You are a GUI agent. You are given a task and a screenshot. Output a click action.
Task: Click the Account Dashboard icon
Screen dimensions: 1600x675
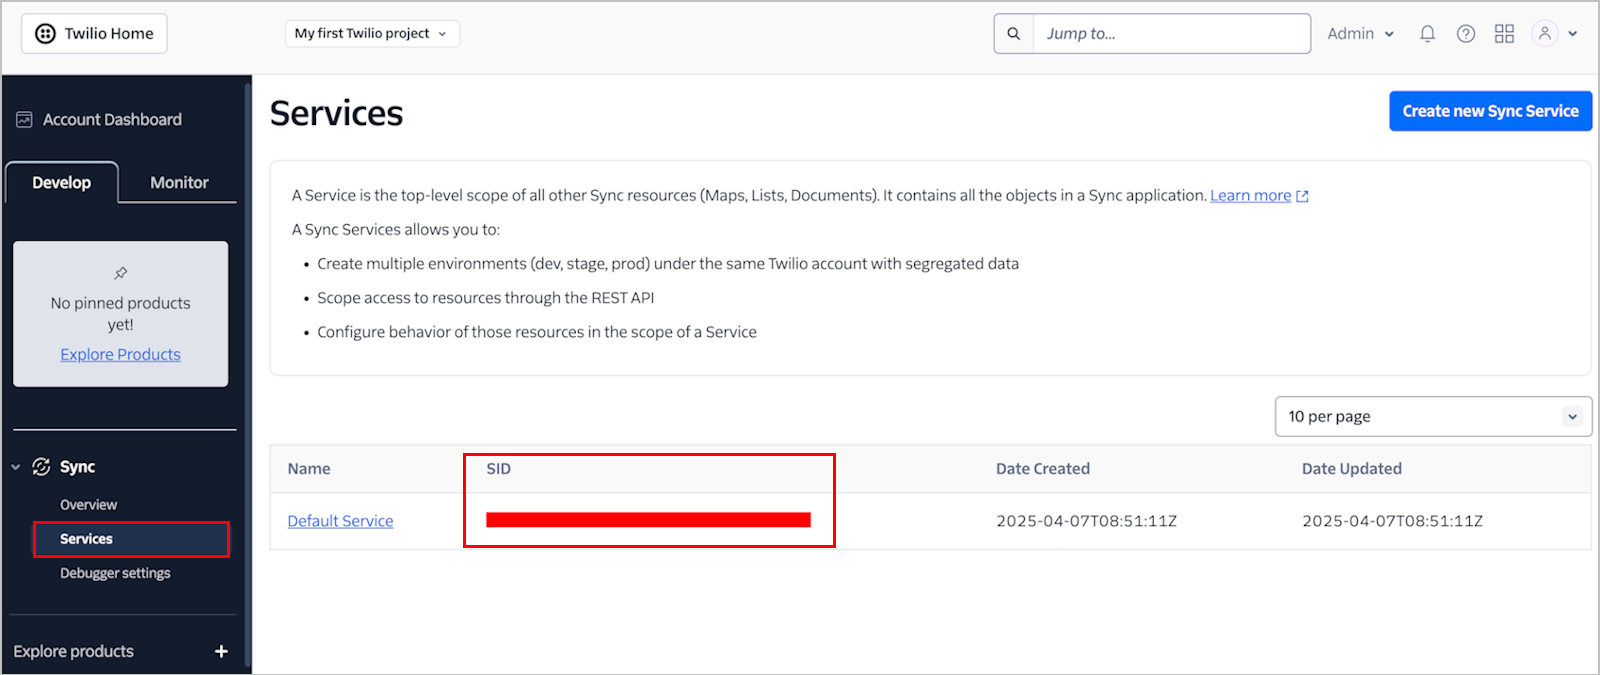(x=24, y=120)
